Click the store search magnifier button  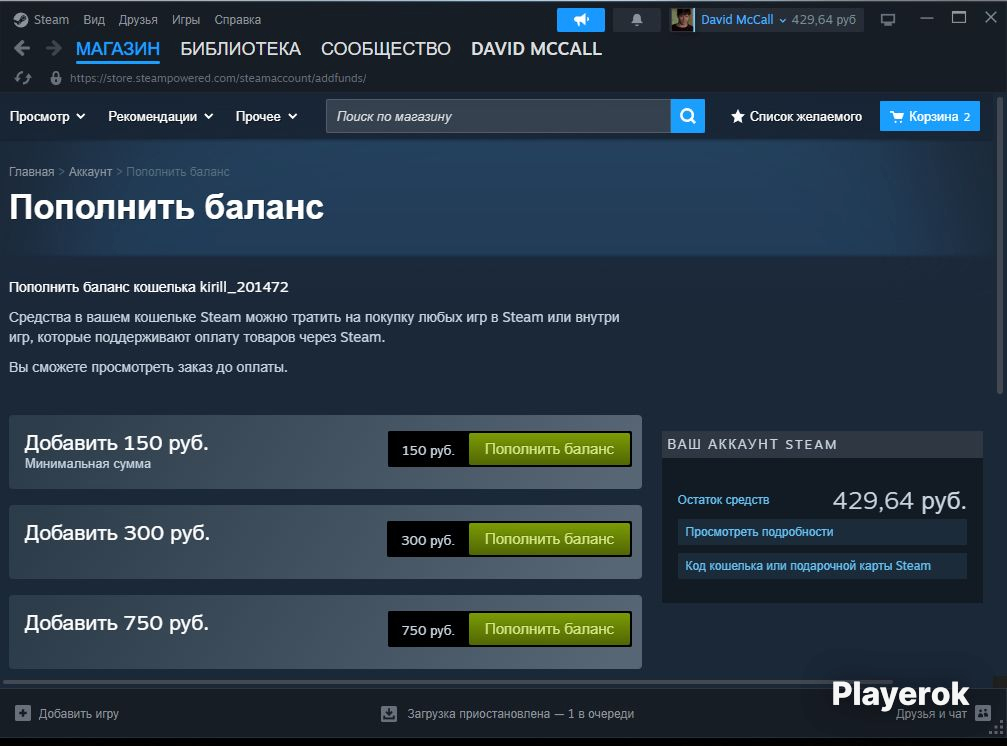687,116
